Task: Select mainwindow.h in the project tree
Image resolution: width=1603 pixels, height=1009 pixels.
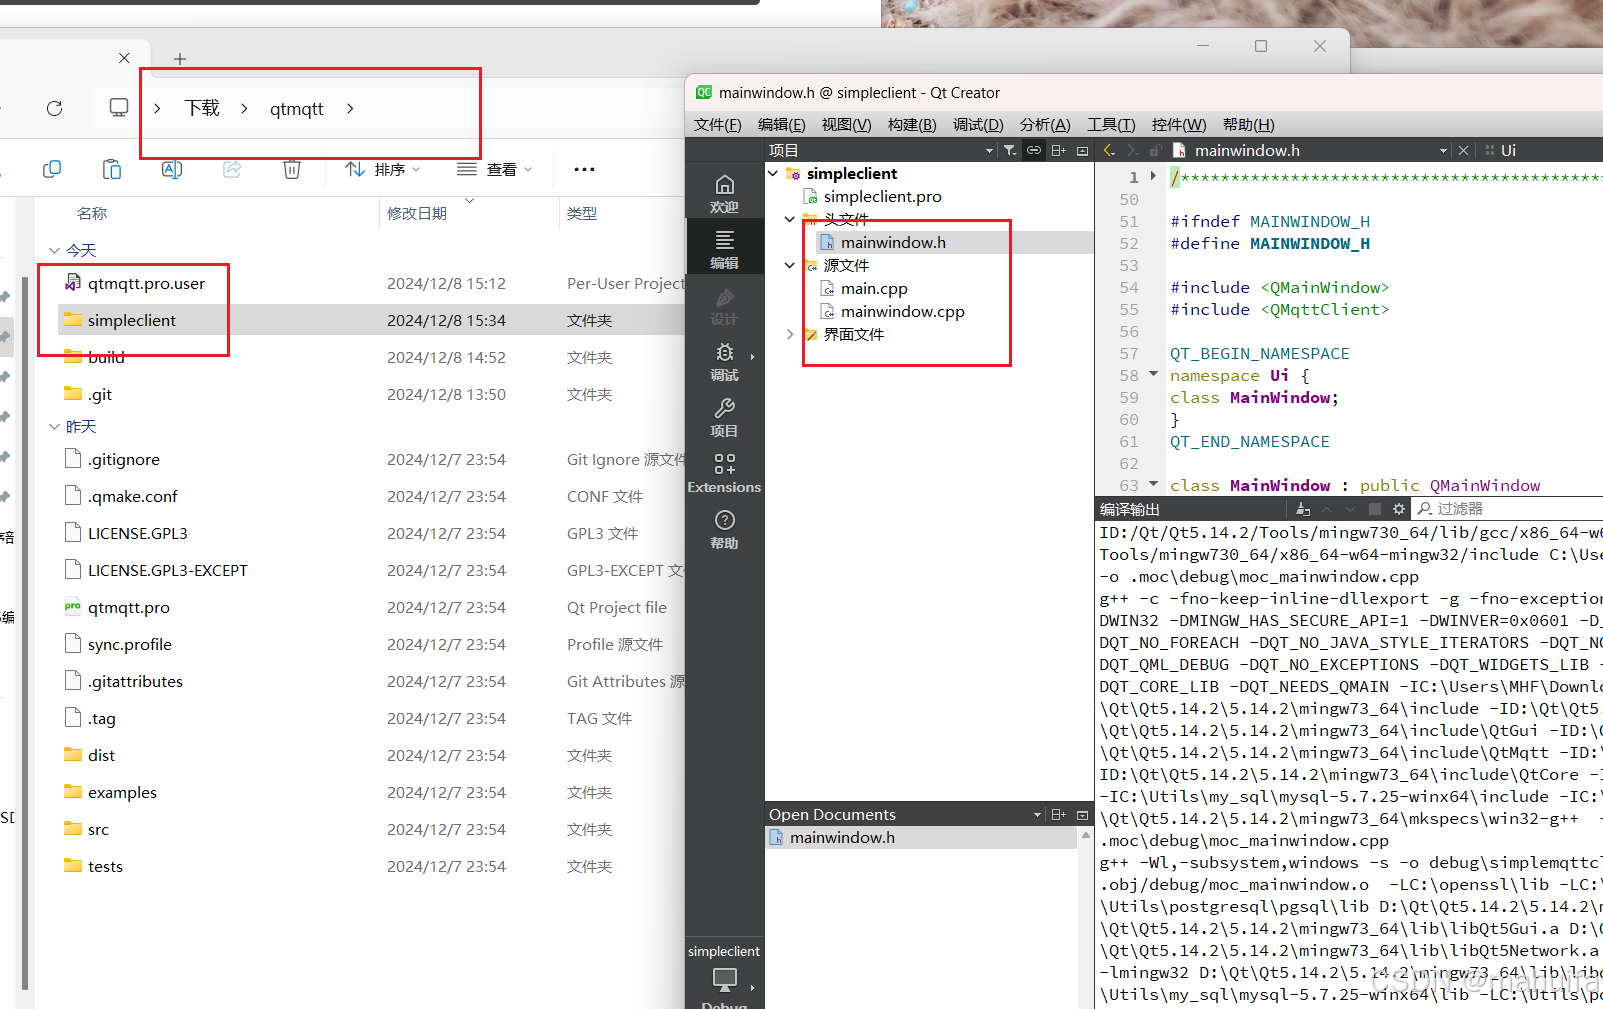Action: [x=893, y=242]
